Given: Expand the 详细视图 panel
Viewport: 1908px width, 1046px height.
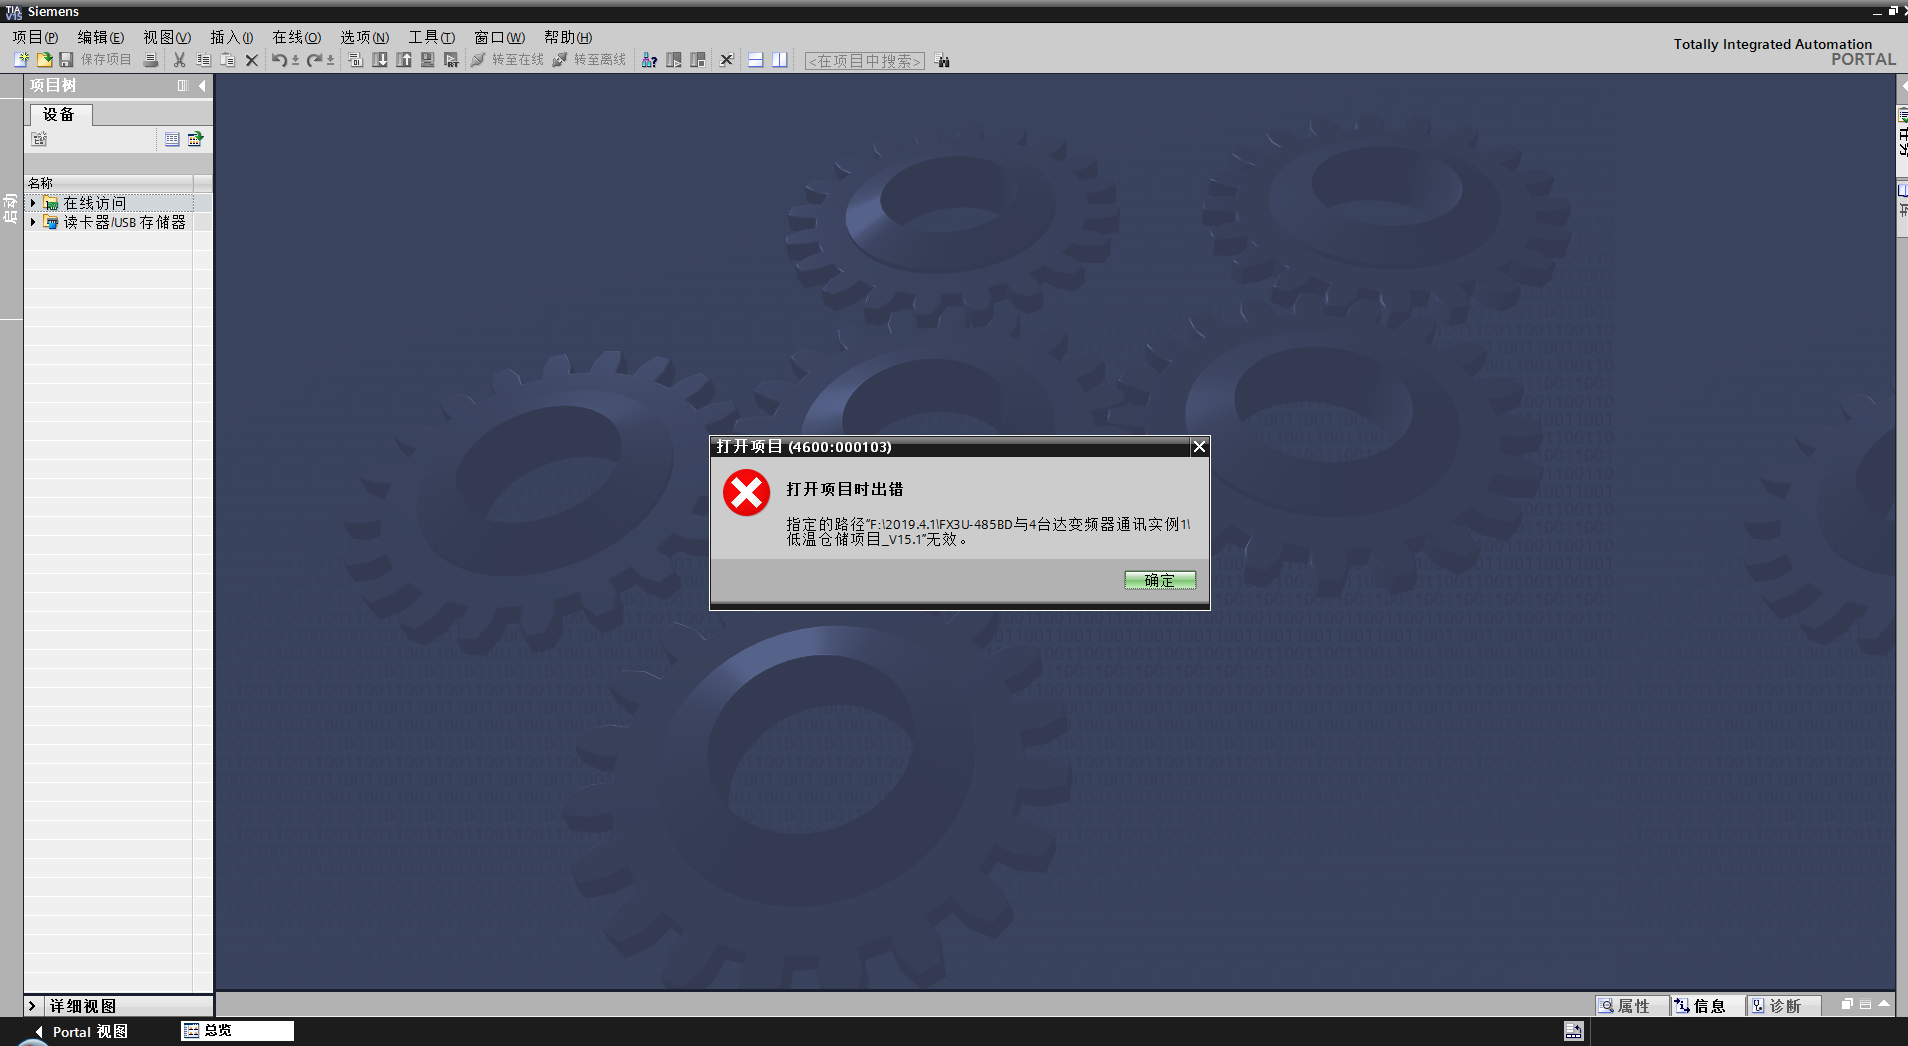Looking at the screenshot, I should pyautogui.click(x=32, y=1006).
